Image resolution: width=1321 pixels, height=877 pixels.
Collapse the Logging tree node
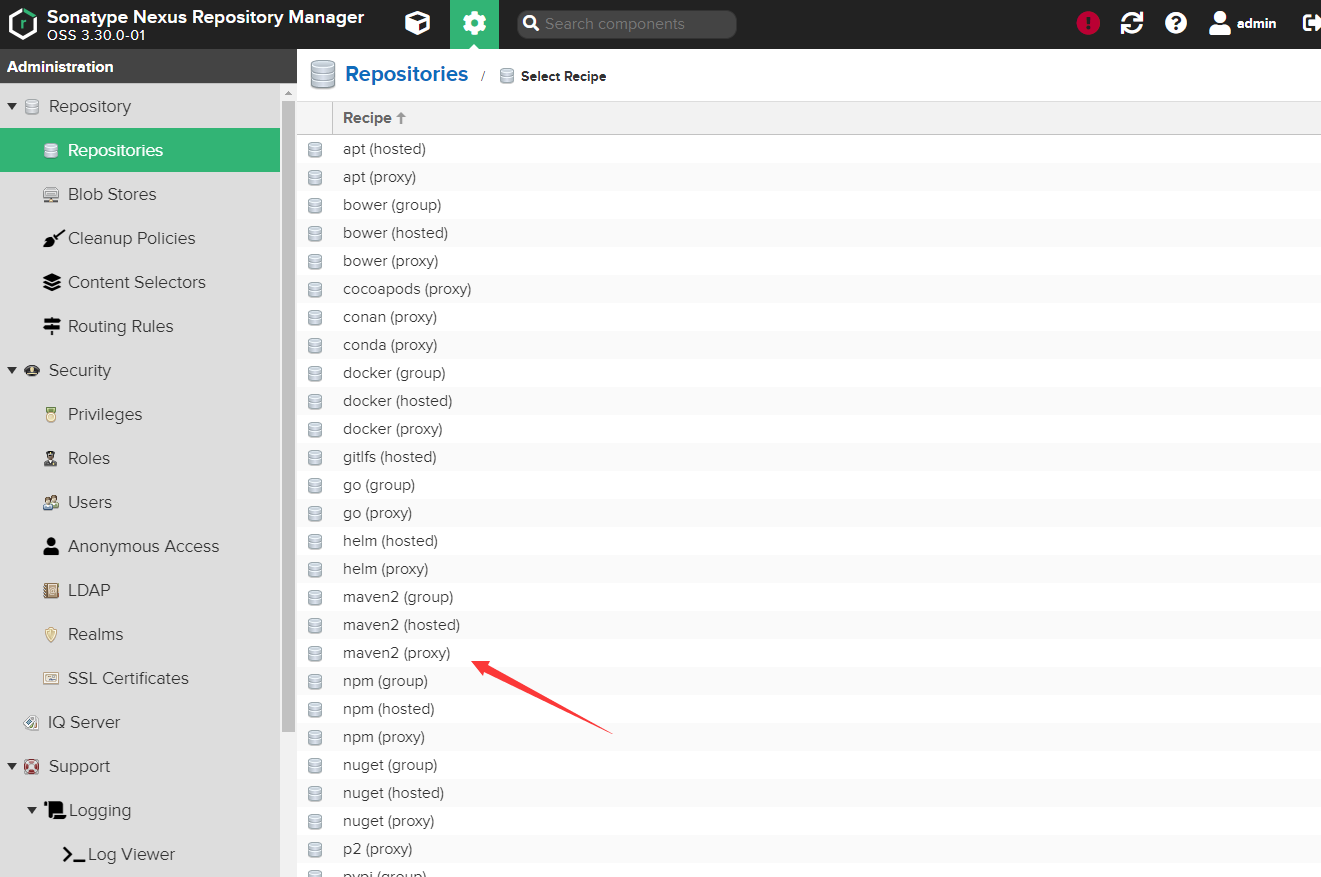point(32,810)
